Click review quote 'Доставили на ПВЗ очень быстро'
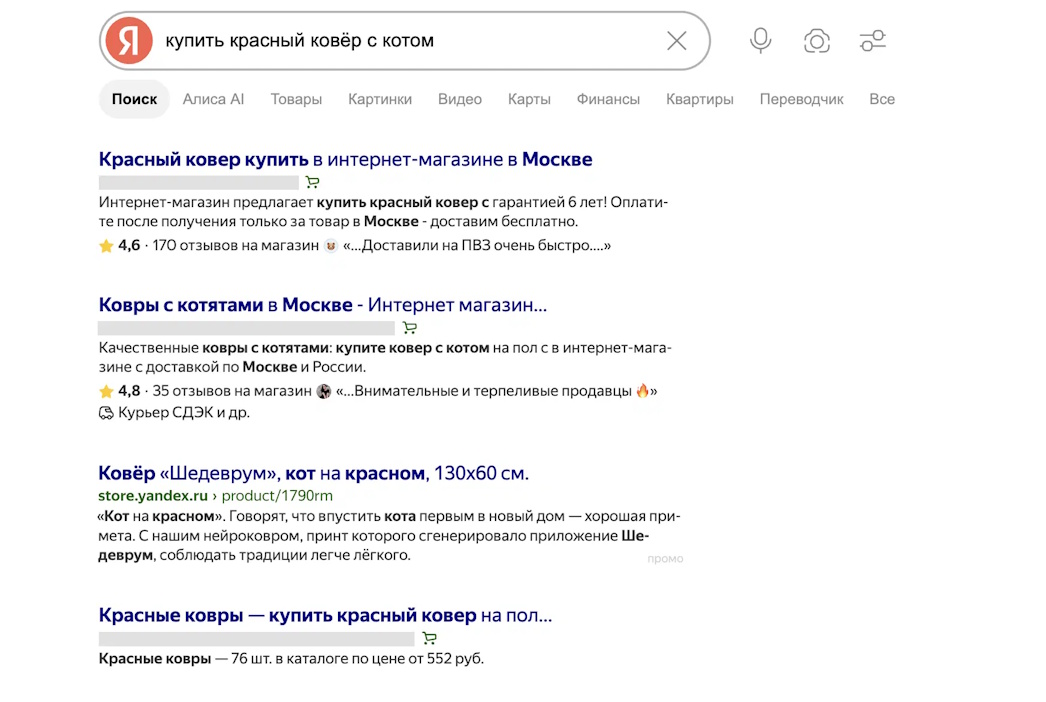Viewport: 1046px width, 702px height. click(477, 246)
